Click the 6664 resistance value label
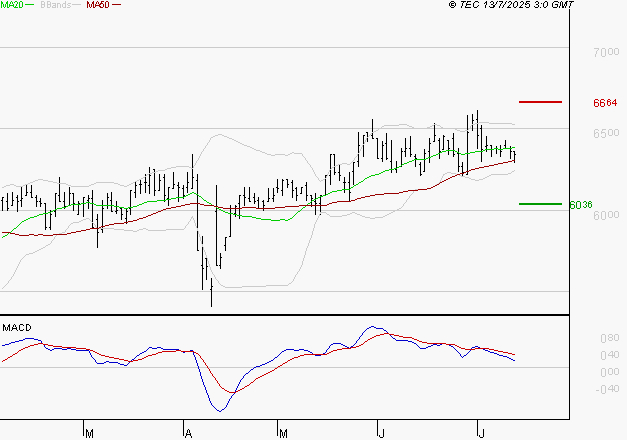The height and width of the screenshot is (440, 627). pyautogui.click(x=604, y=103)
